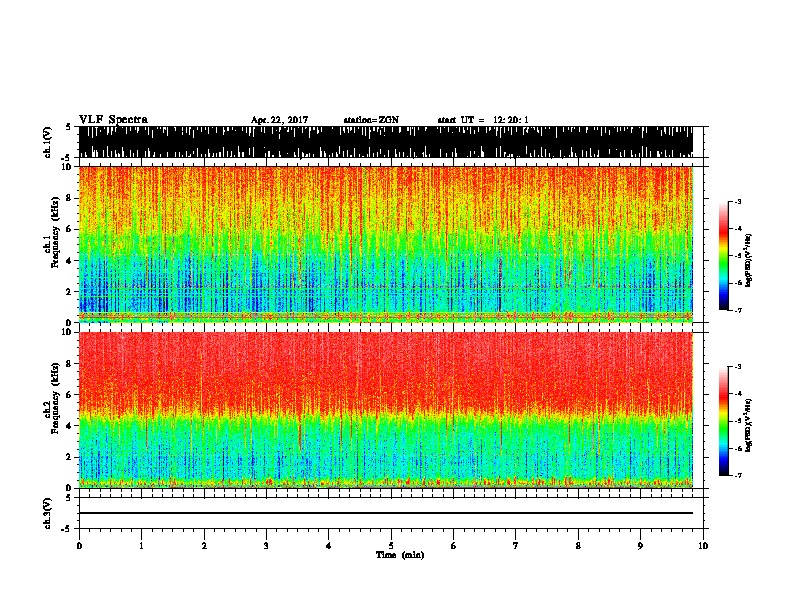The width and height of the screenshot is (792, 612).
Task: Click the "station=ZGN" header label
Action: (x=371, y=120)
